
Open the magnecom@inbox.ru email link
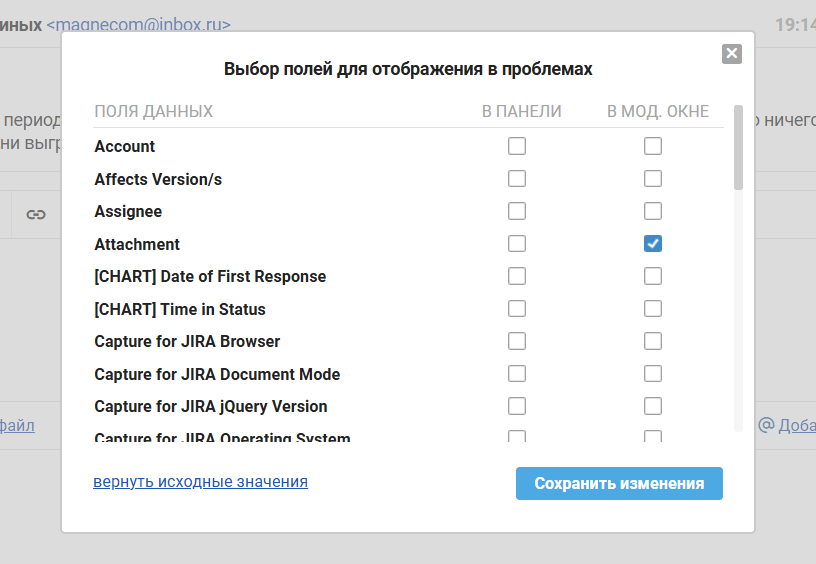pyautogui.click(x=138, y=24)
